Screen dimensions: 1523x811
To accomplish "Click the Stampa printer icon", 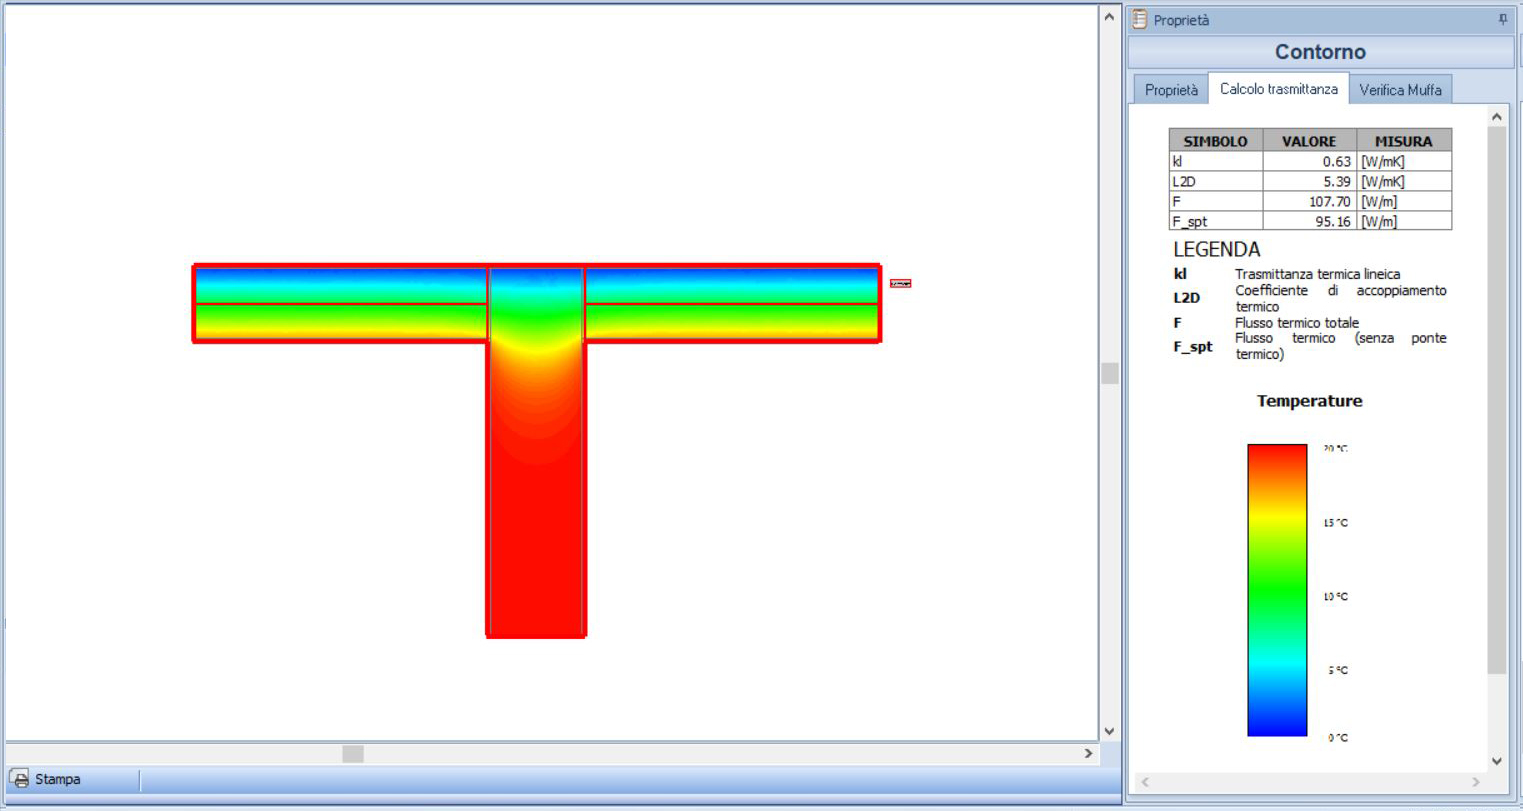I will tap(20, 779).
